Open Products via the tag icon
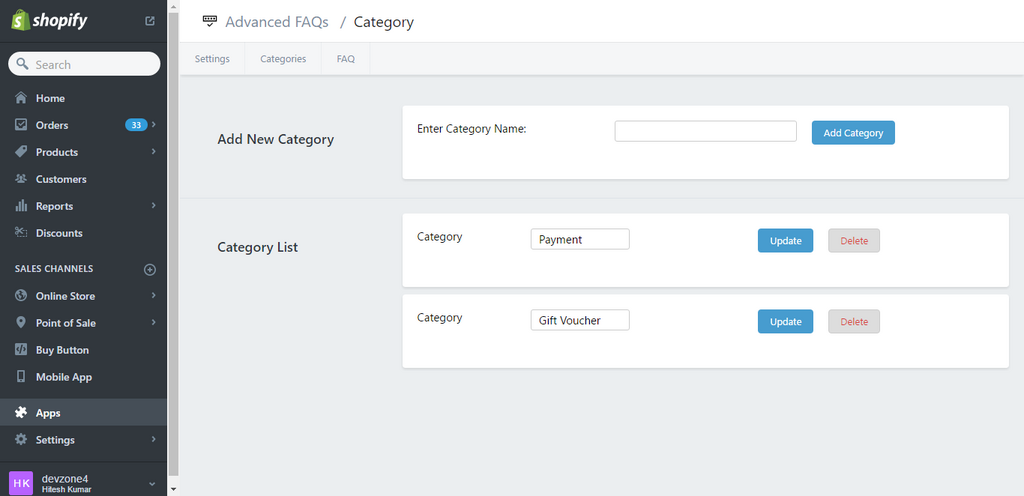The height and width of the screenshot is (496, 1024). (22, 152)
